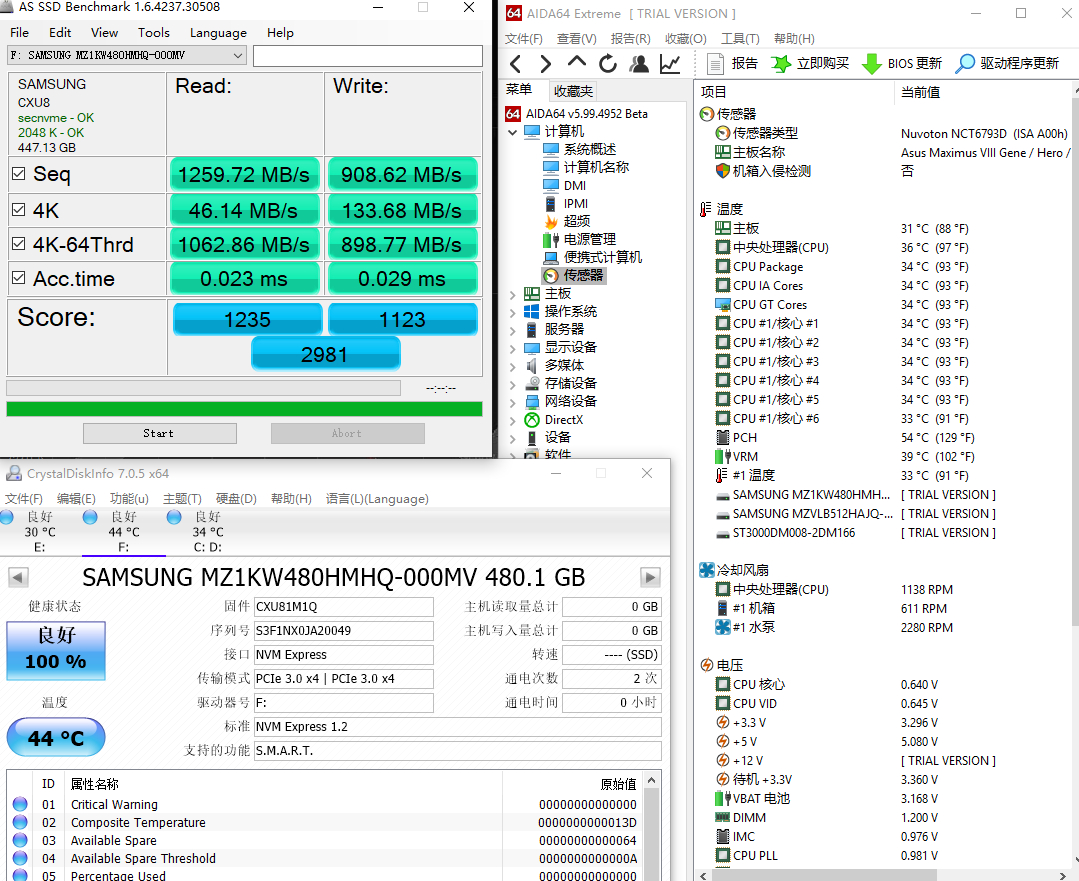Screen dimensions: 1079x881
Task: Click the AIDA64 v5.99.4952 Beta root node
Action: (x=577, y=114)
